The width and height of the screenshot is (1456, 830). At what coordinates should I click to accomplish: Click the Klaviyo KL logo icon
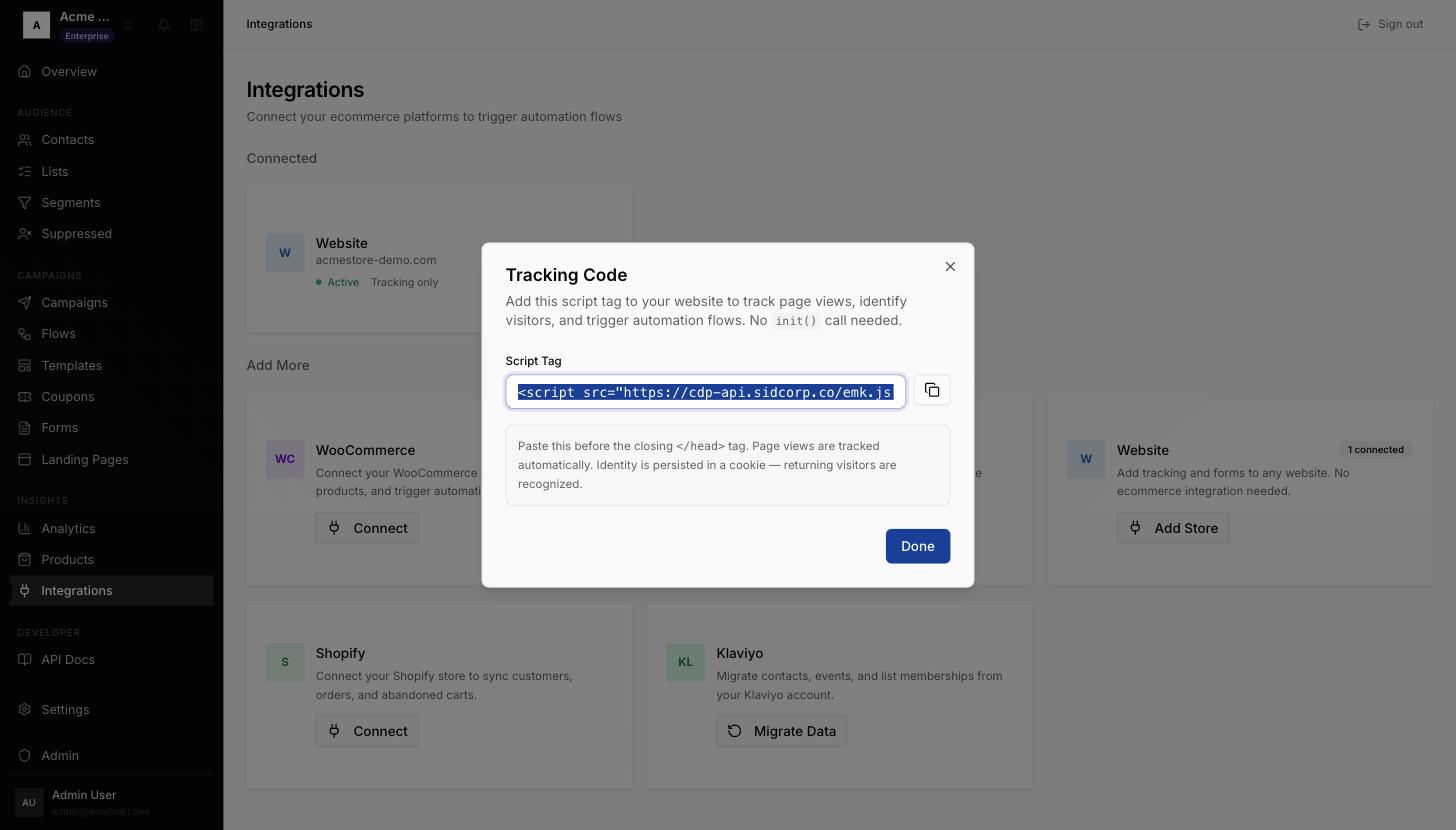tap(685, 663)
